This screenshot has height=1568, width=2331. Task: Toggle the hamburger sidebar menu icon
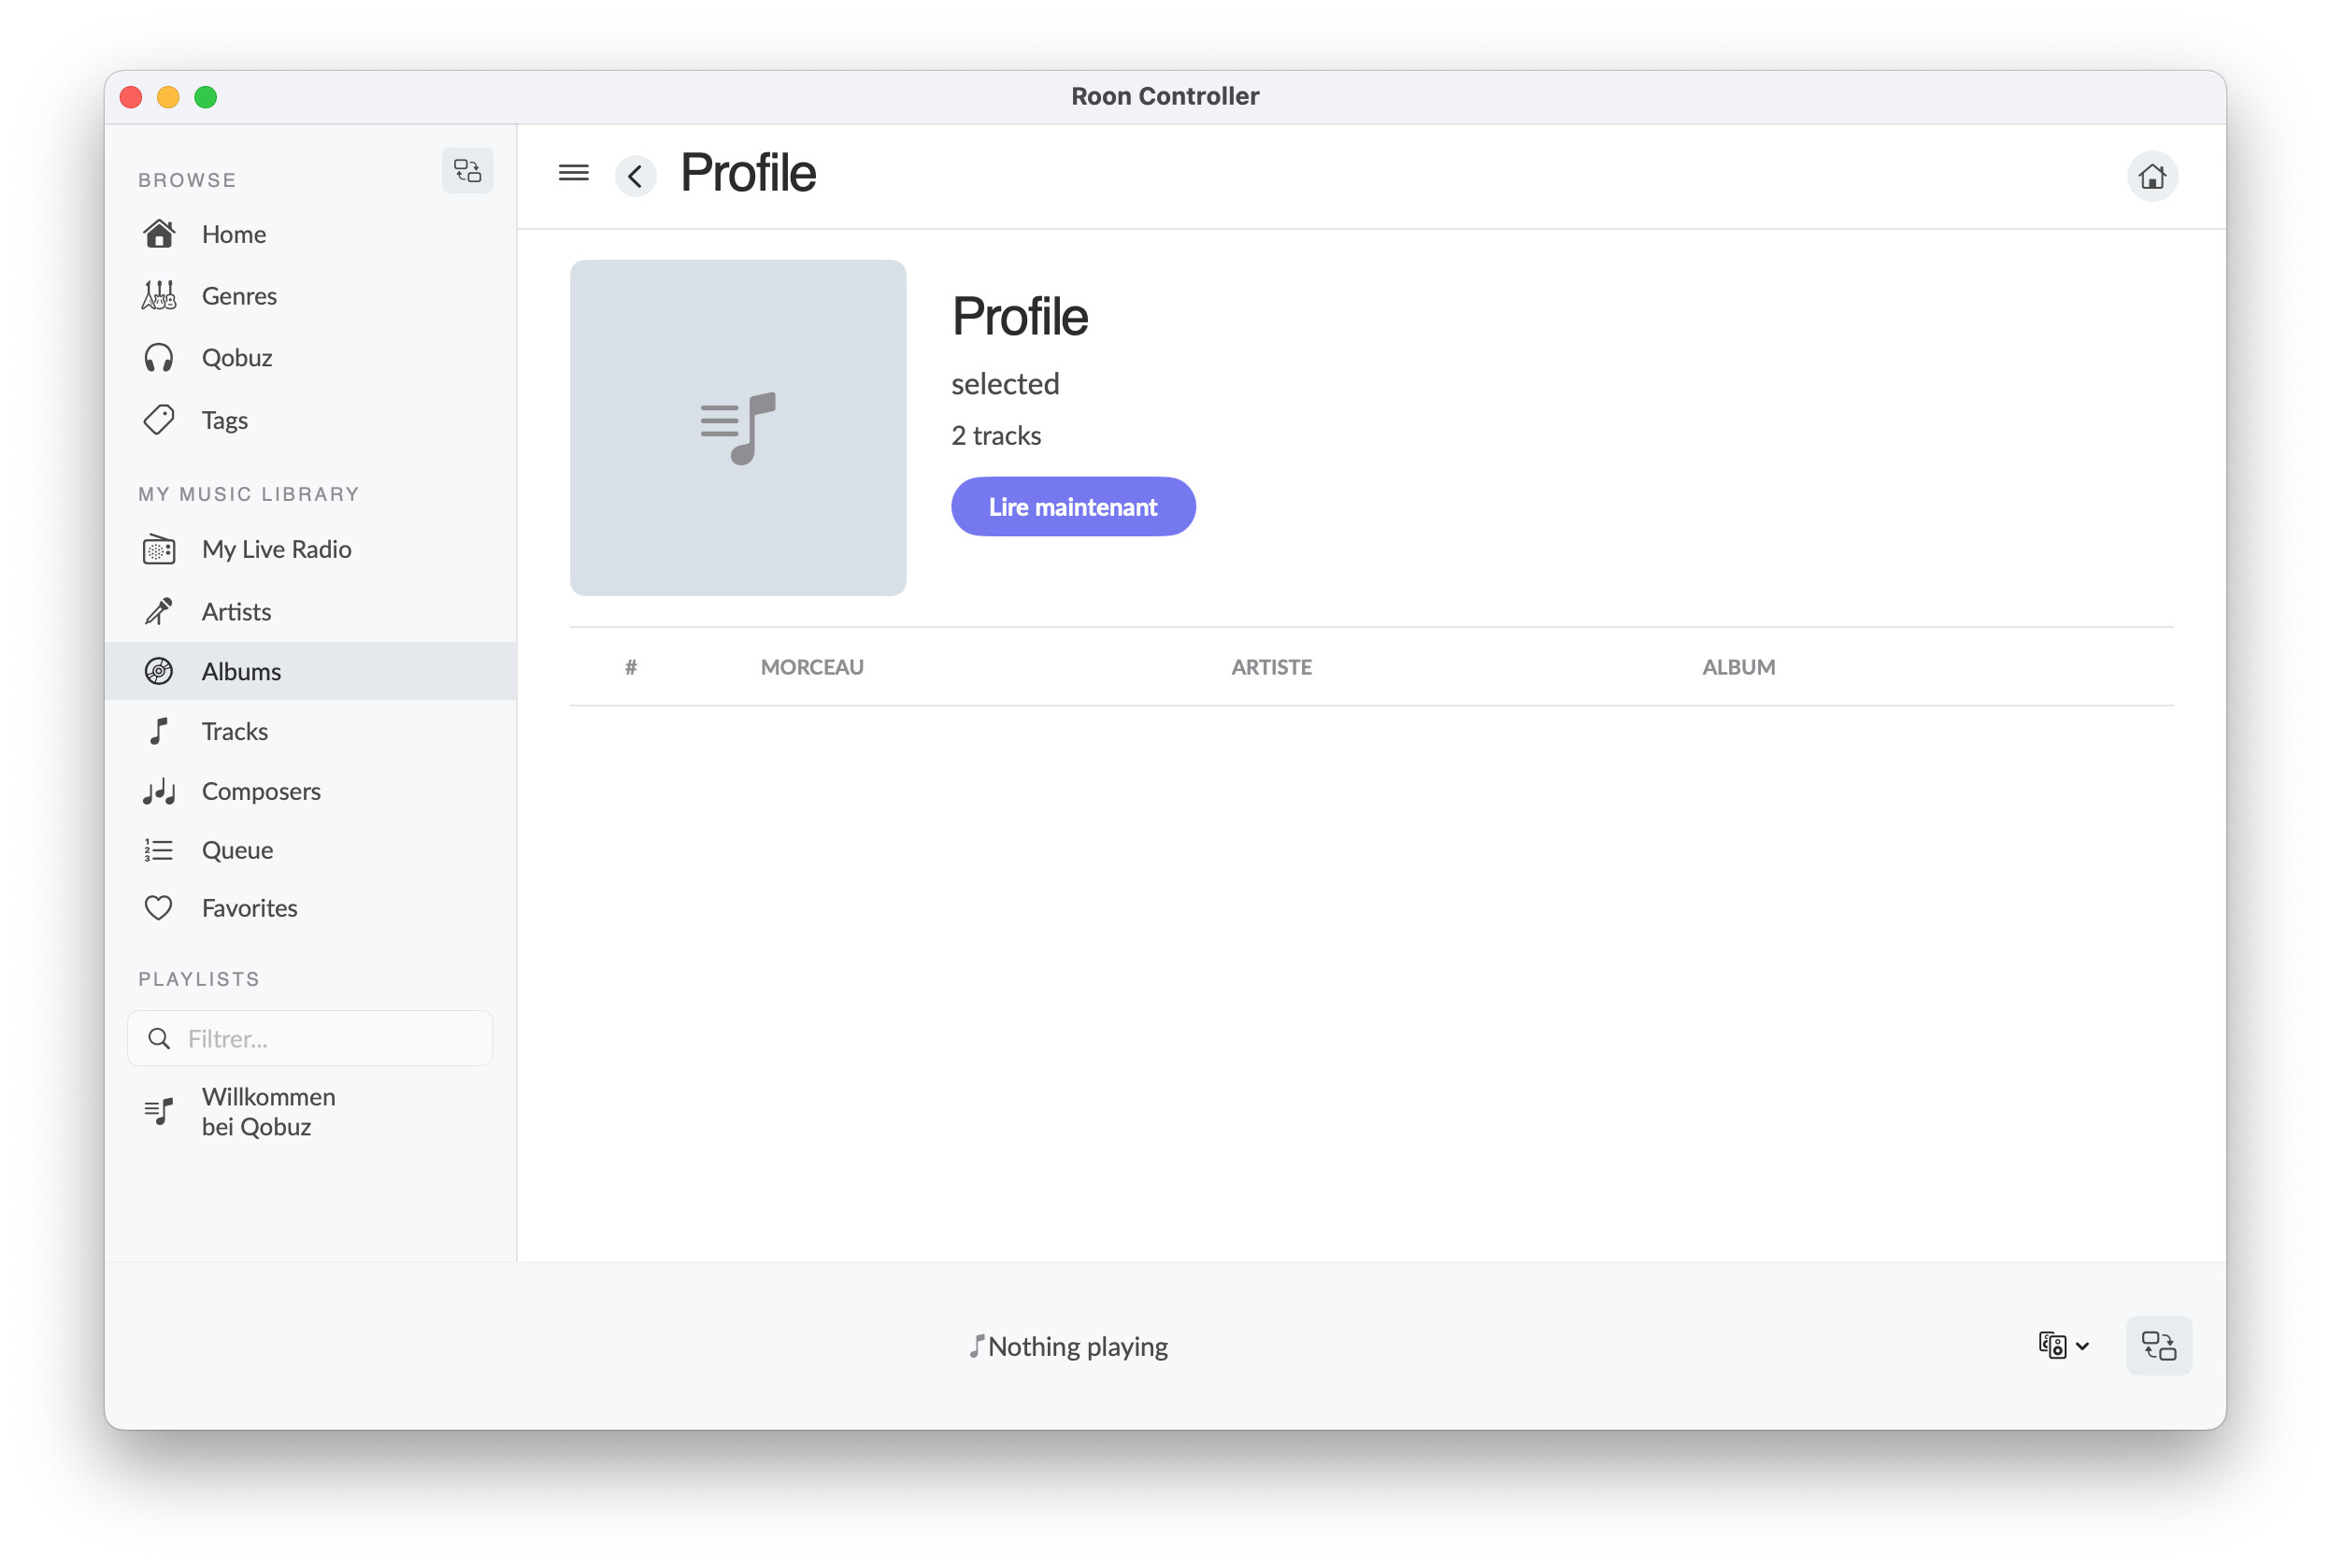click(573, 173)
